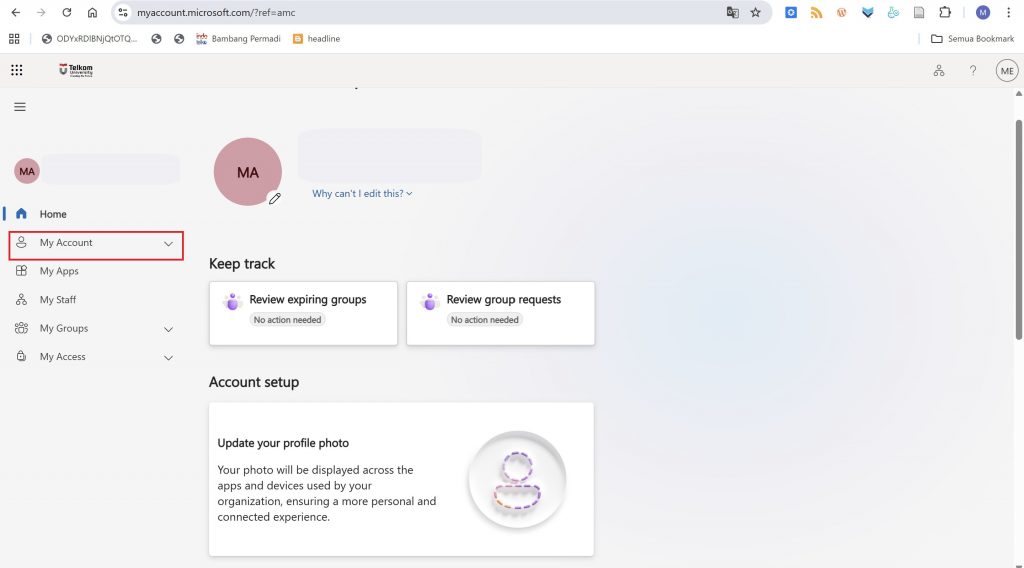Viewport: 1024px width, 568px height.
Task: Open the Chrome three-dot menu
Action: [x=1008, y=12]
